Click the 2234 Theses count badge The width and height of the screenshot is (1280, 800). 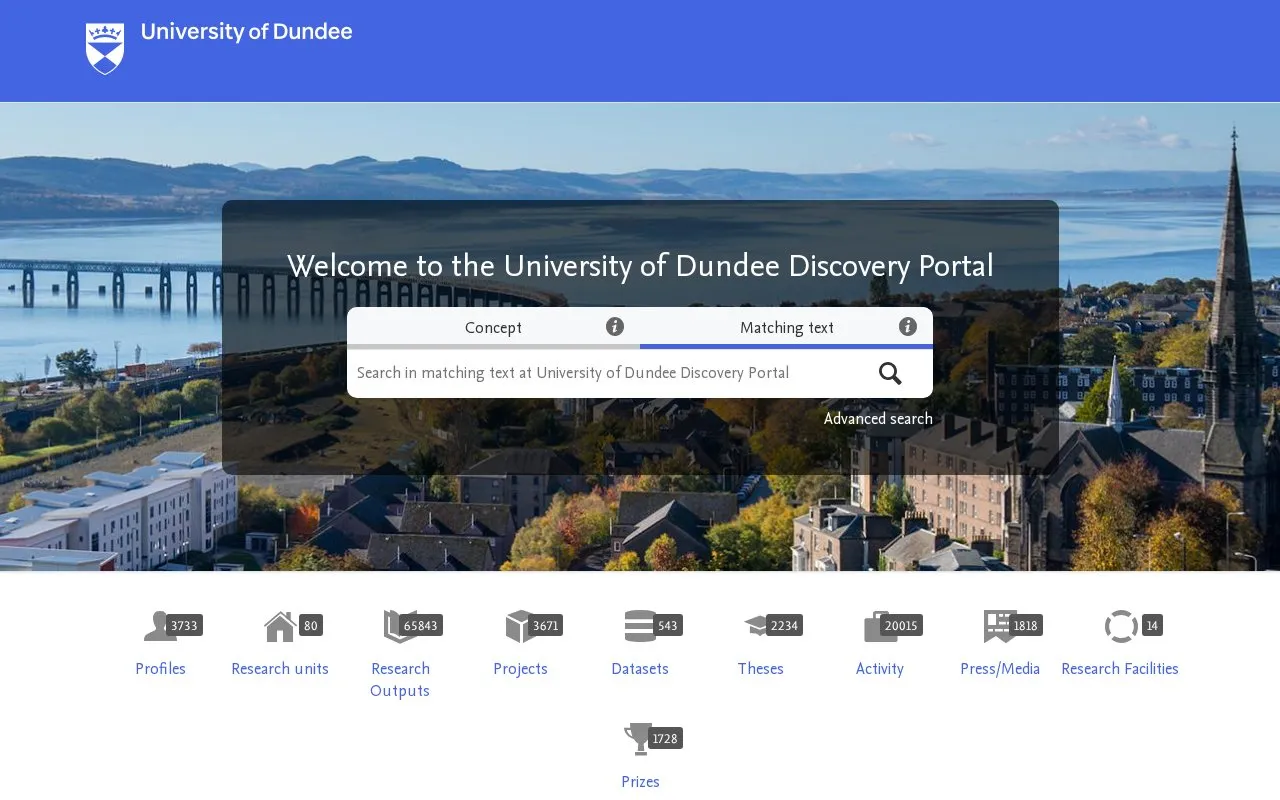click(x=784, y=626)
